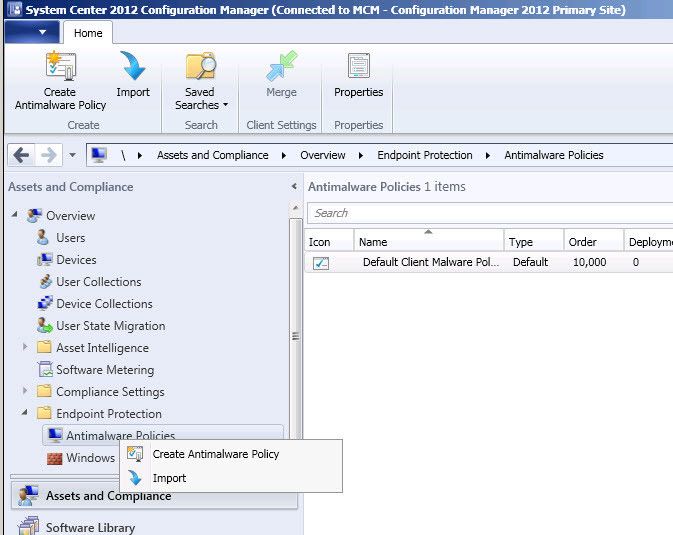Open Properties ribbon icon
This screenshot has height=535, width=673.
point(359,65)
